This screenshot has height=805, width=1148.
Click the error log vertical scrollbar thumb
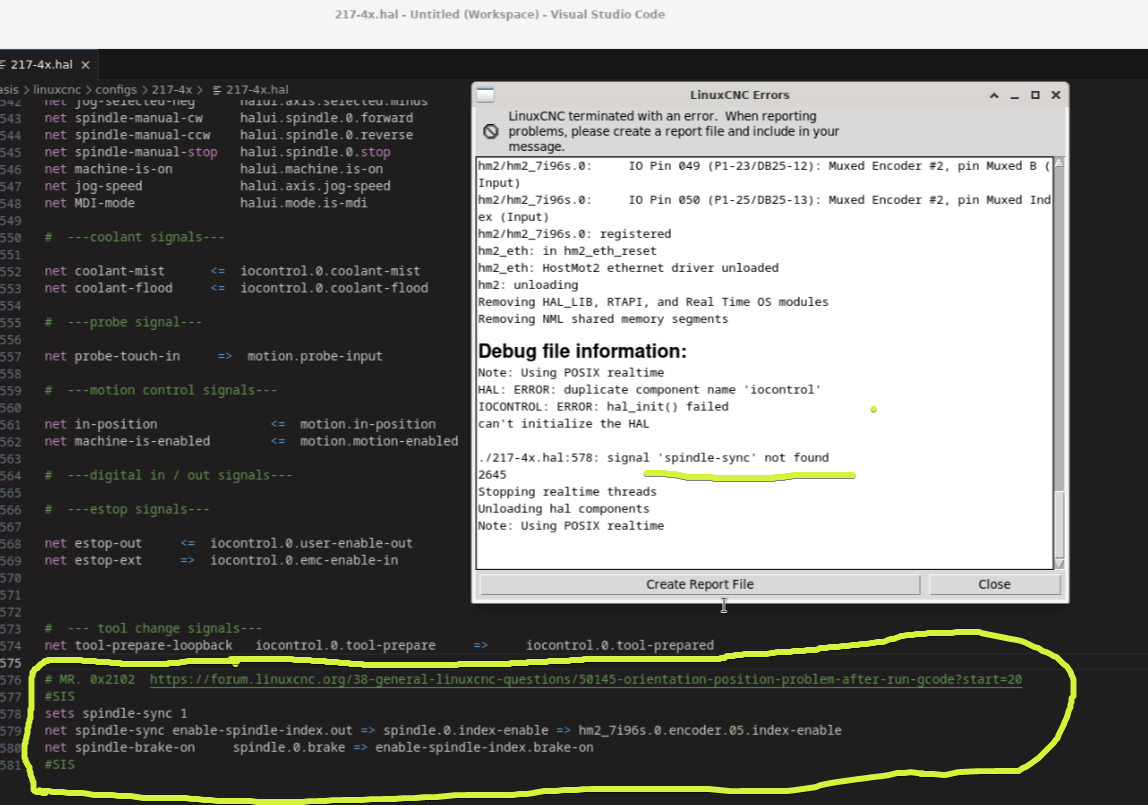[x=1059, y=525]
